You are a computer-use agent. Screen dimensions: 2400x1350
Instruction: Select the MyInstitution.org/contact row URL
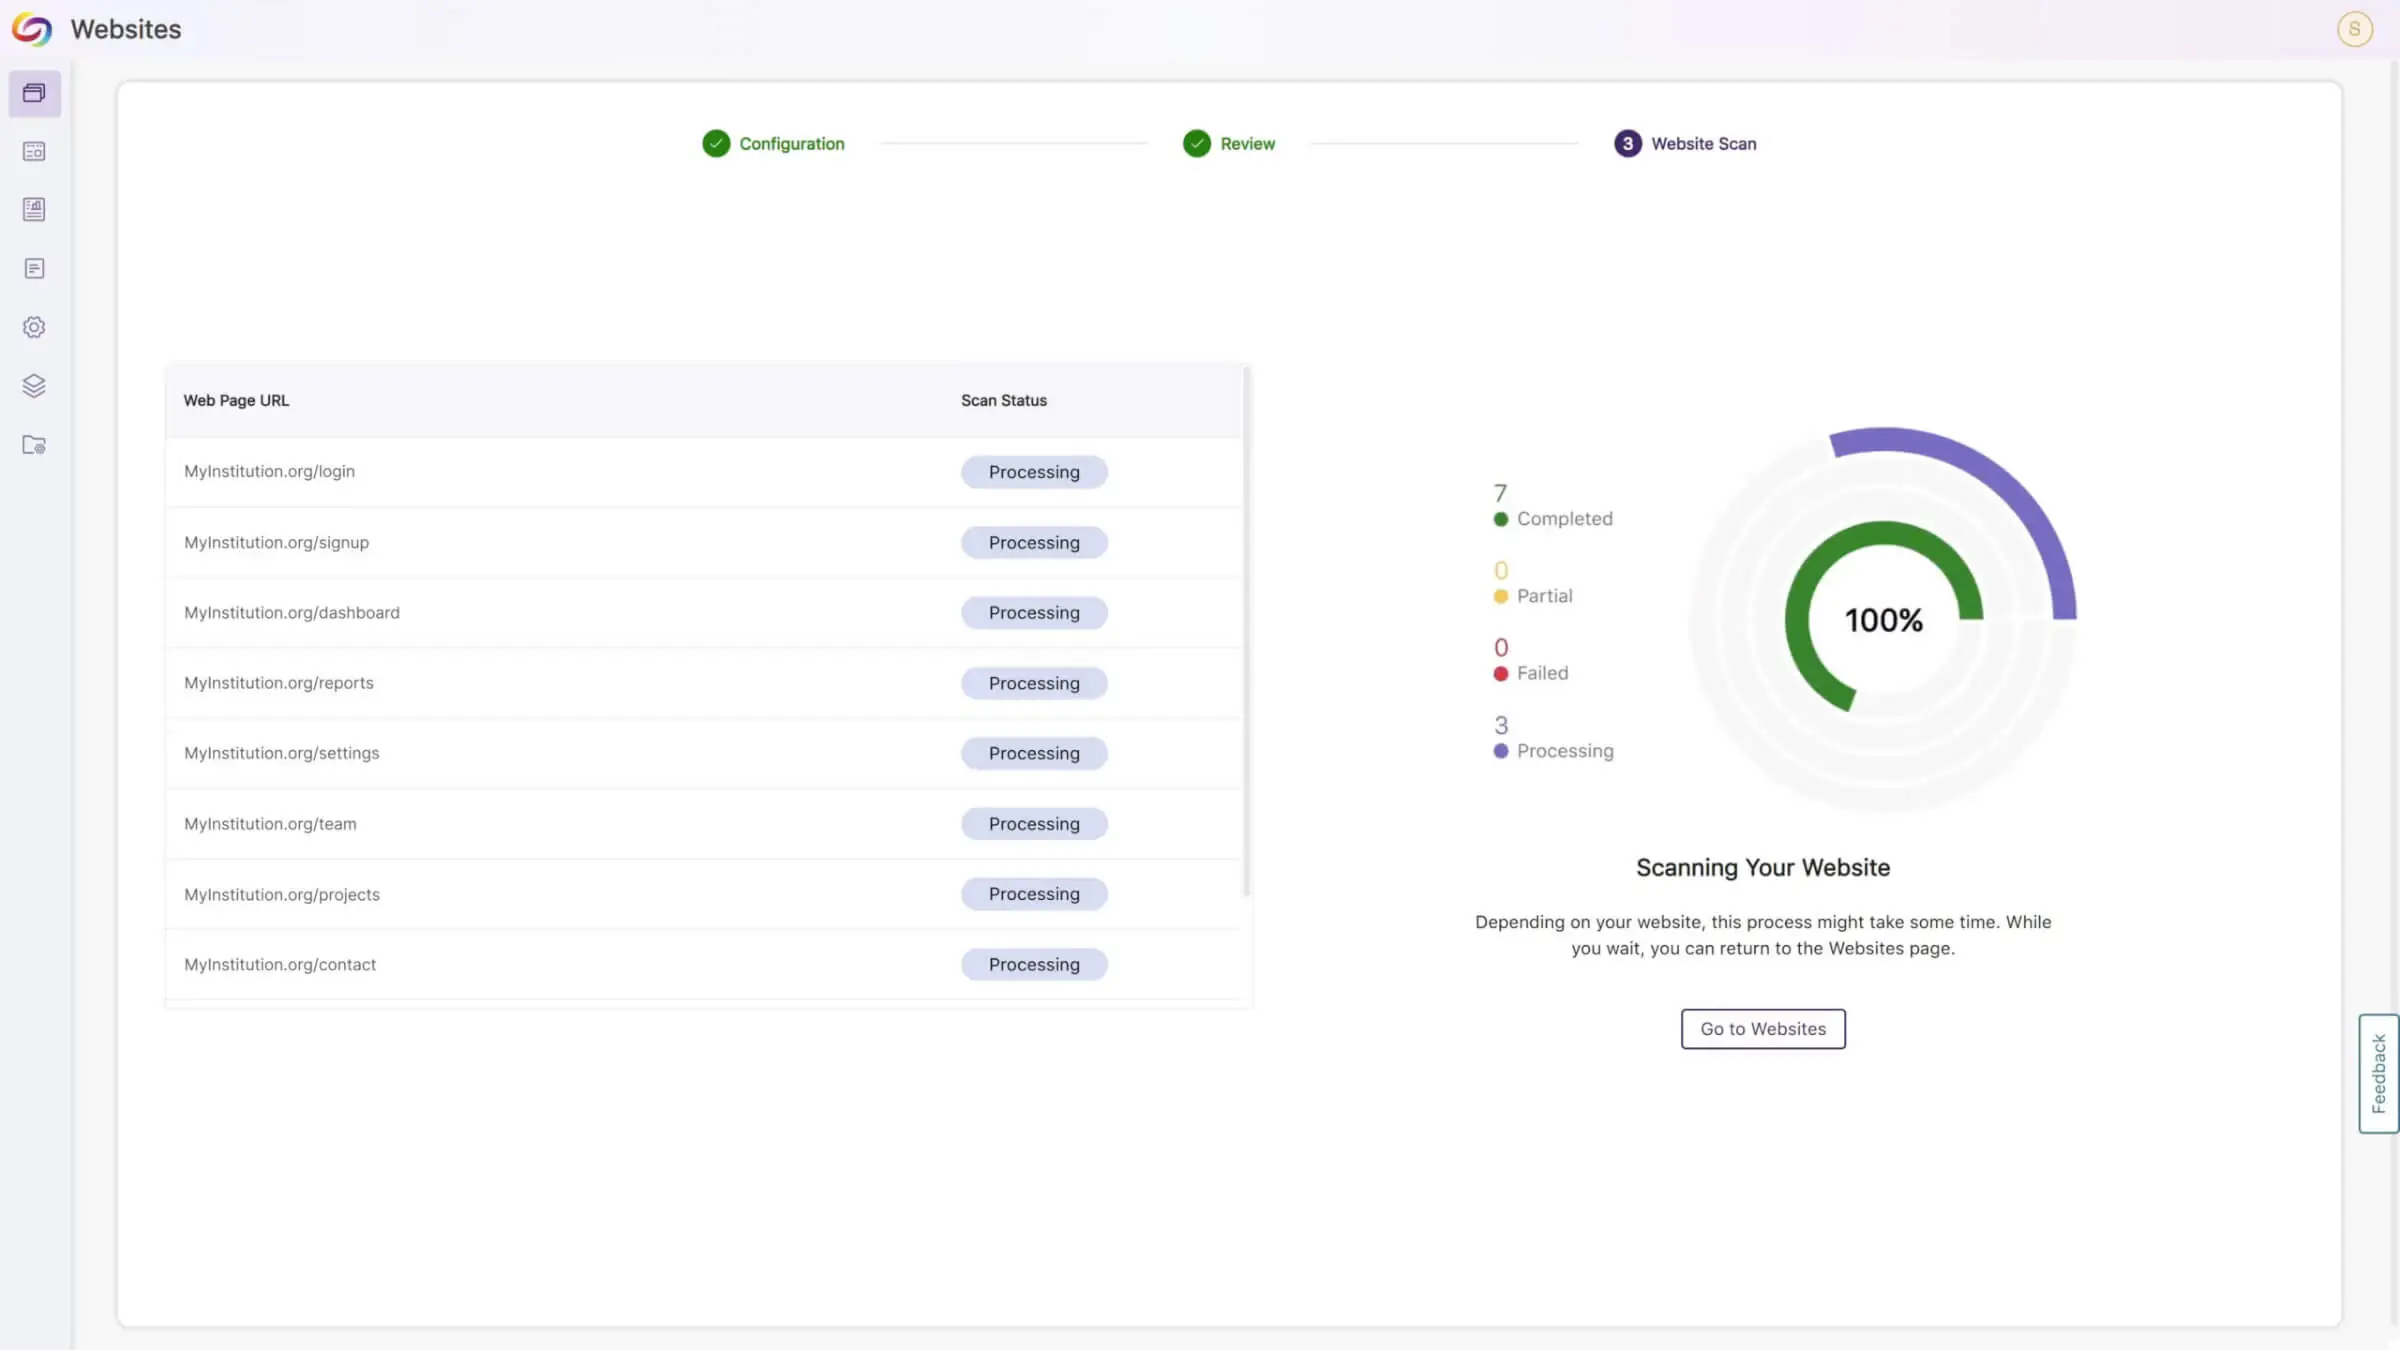coord(280,964)
